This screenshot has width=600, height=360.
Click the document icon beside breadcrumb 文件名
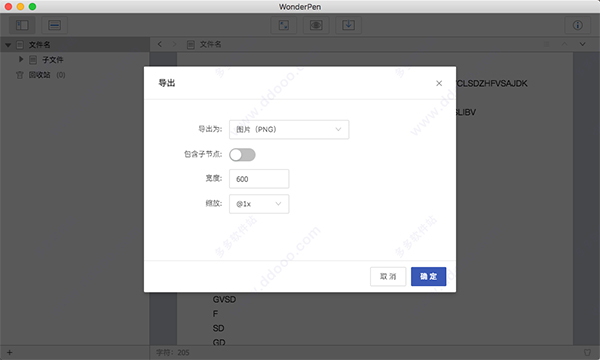click(191, 45)
